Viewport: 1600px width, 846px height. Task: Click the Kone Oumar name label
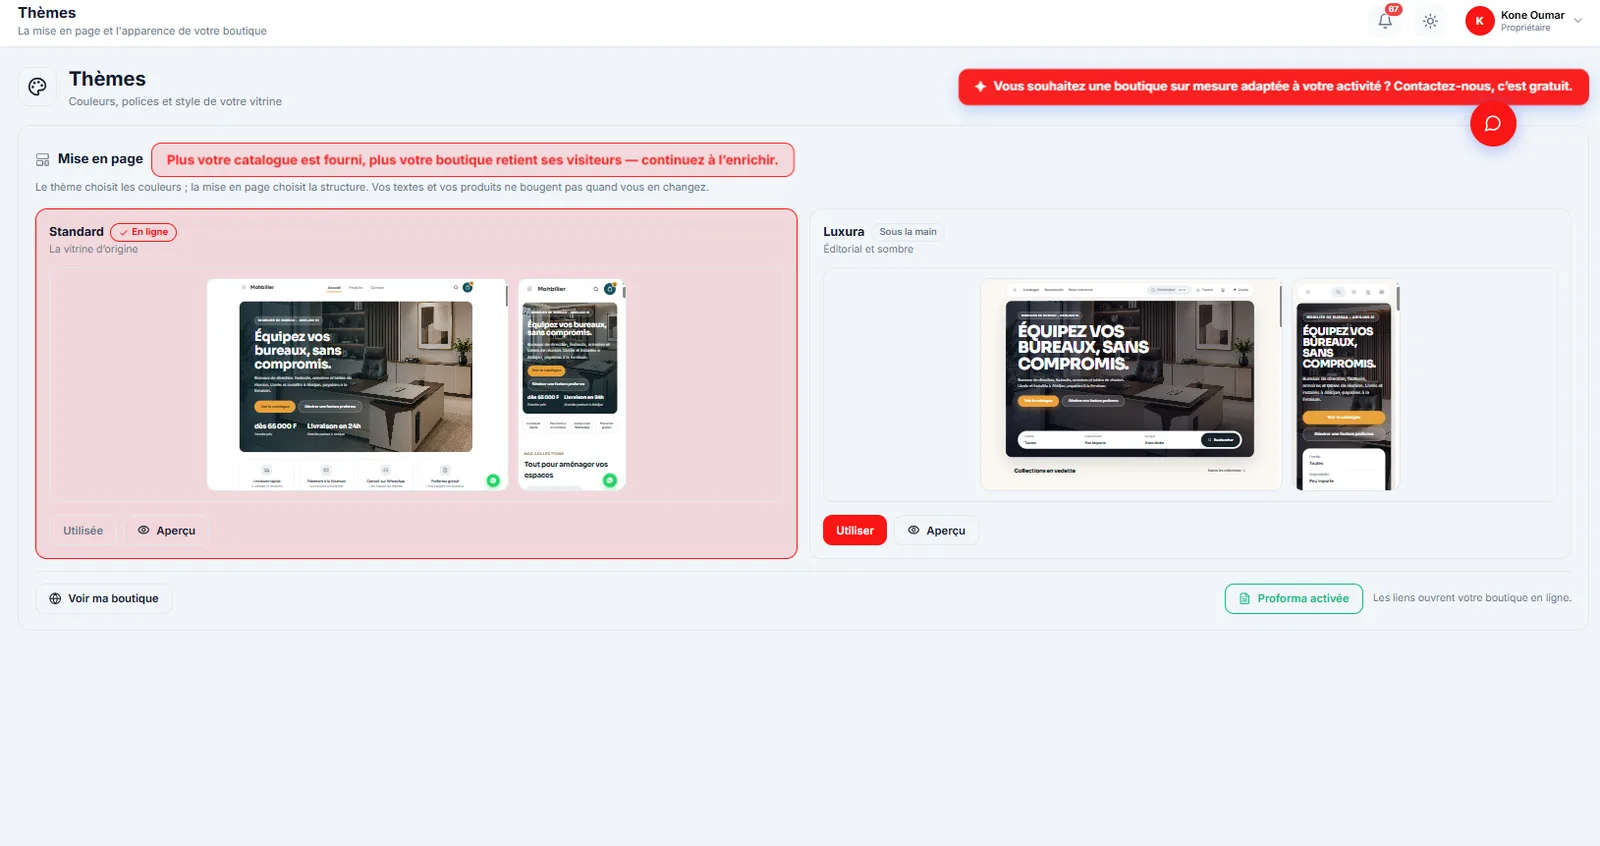[x=1532, y=15]
